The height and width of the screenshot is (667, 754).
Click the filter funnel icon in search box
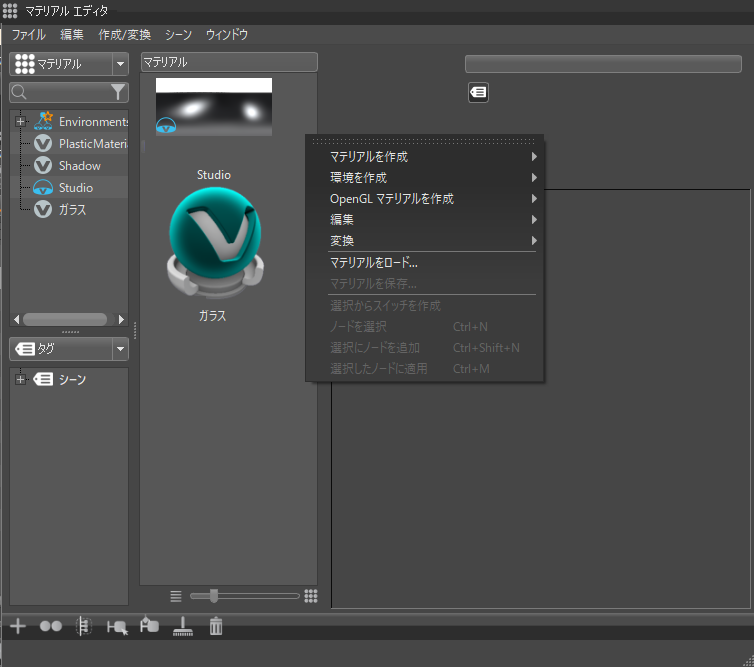click(118, 92)
